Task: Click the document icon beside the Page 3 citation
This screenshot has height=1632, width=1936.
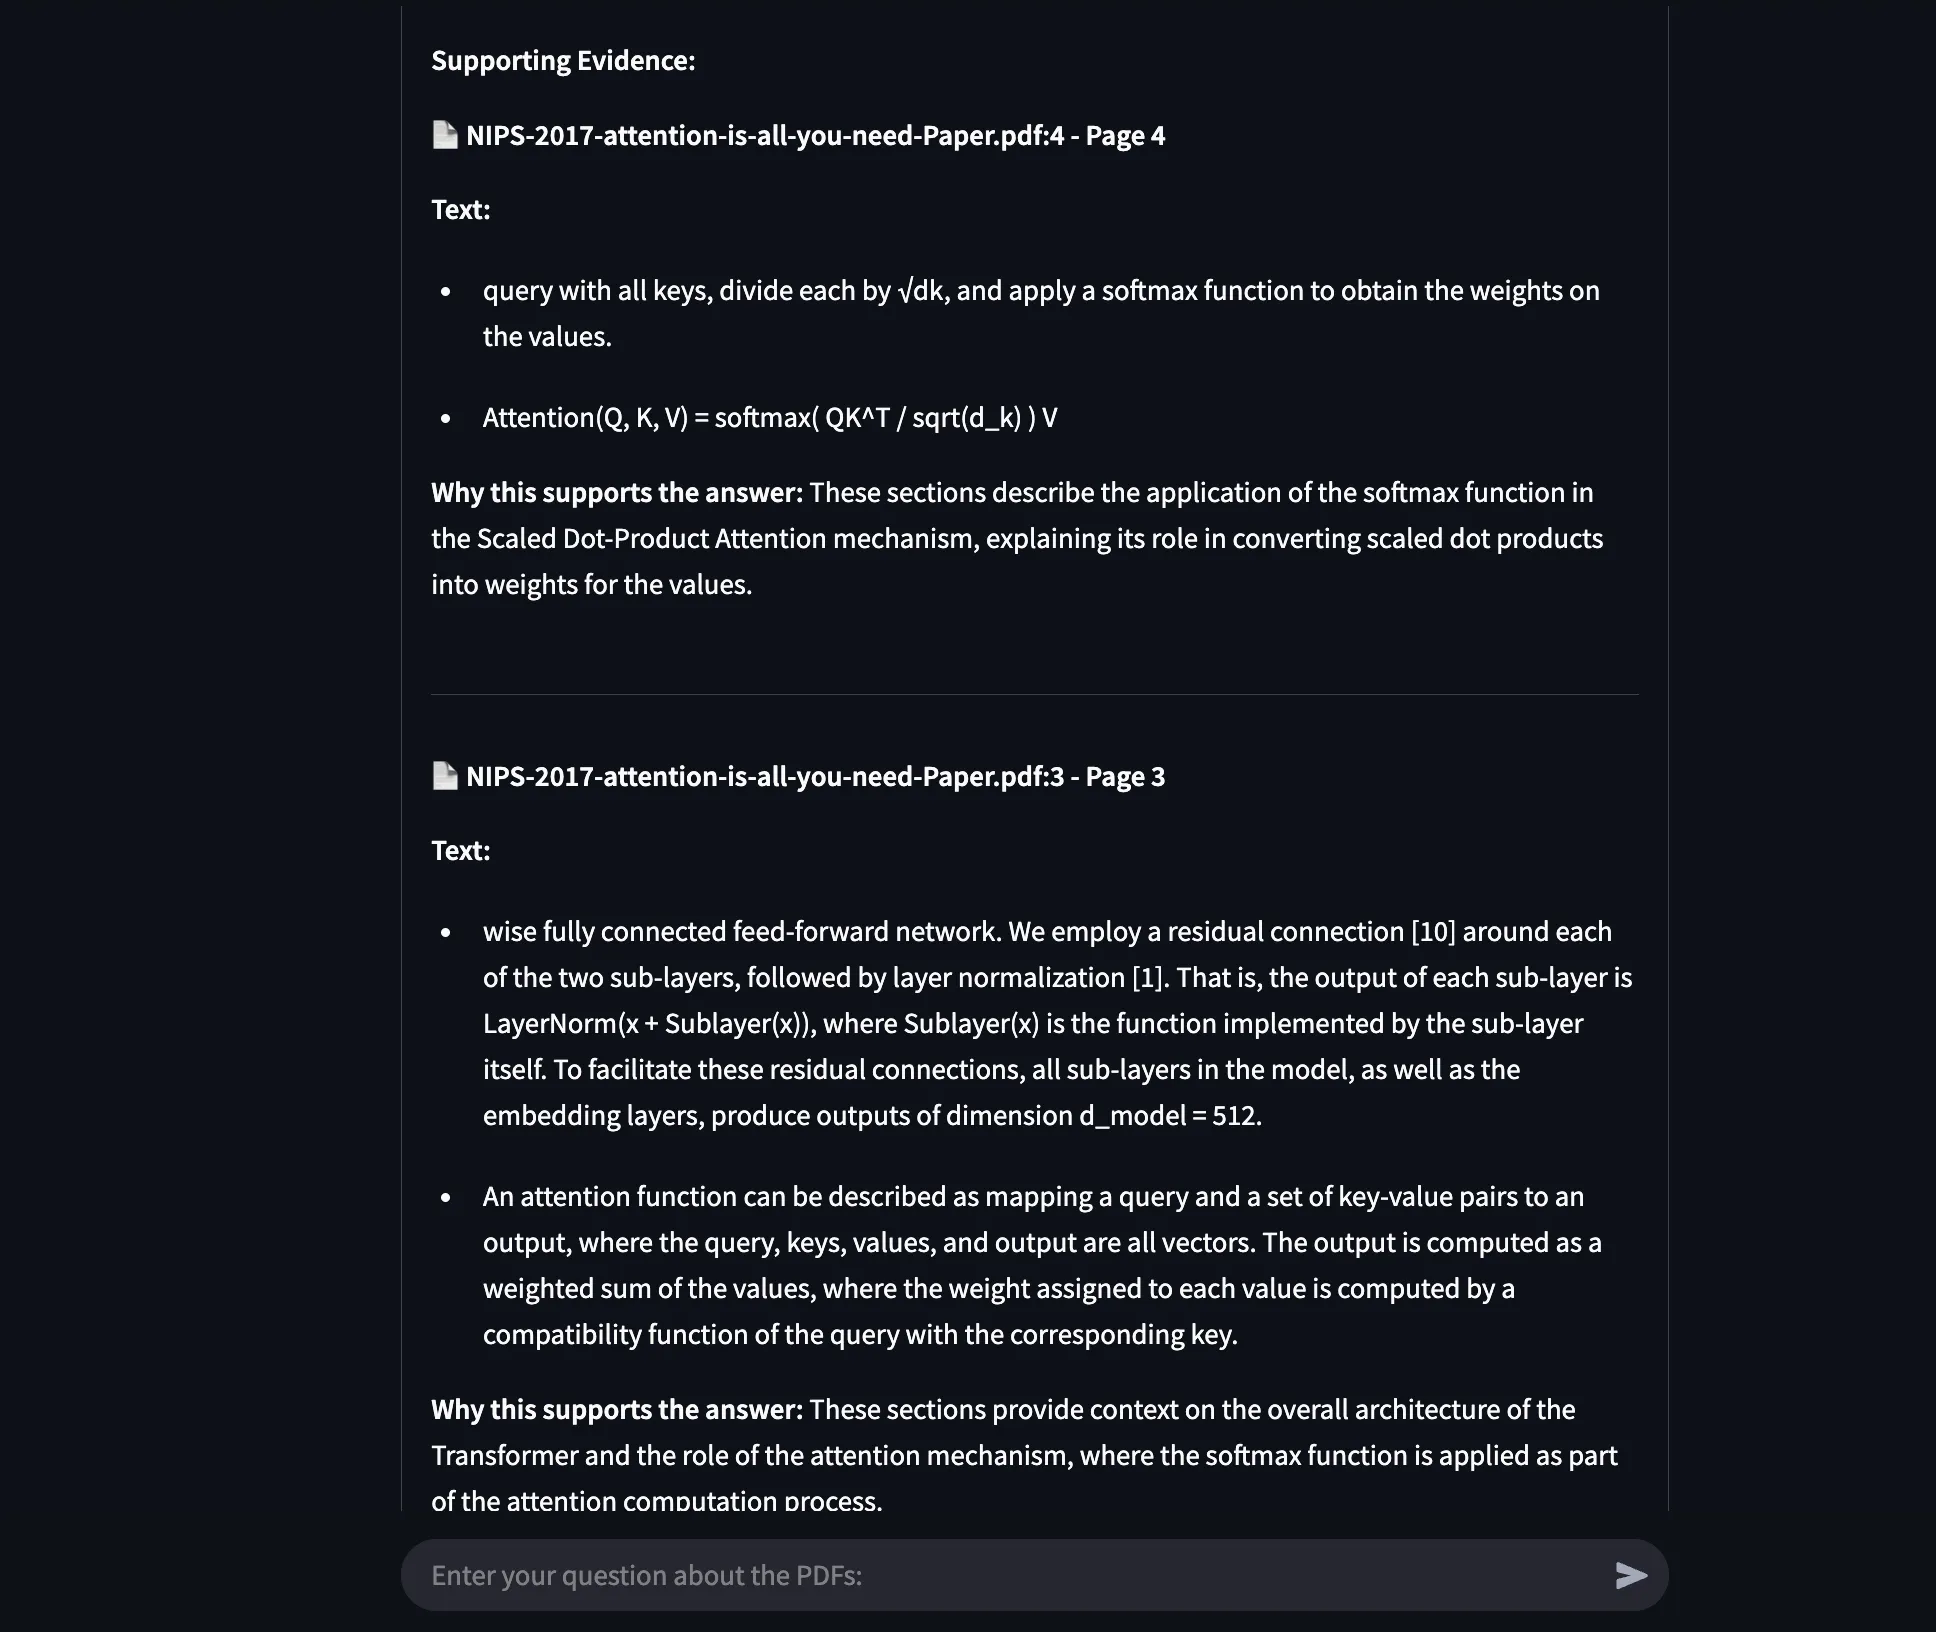Action: click(x=444, y=776)
